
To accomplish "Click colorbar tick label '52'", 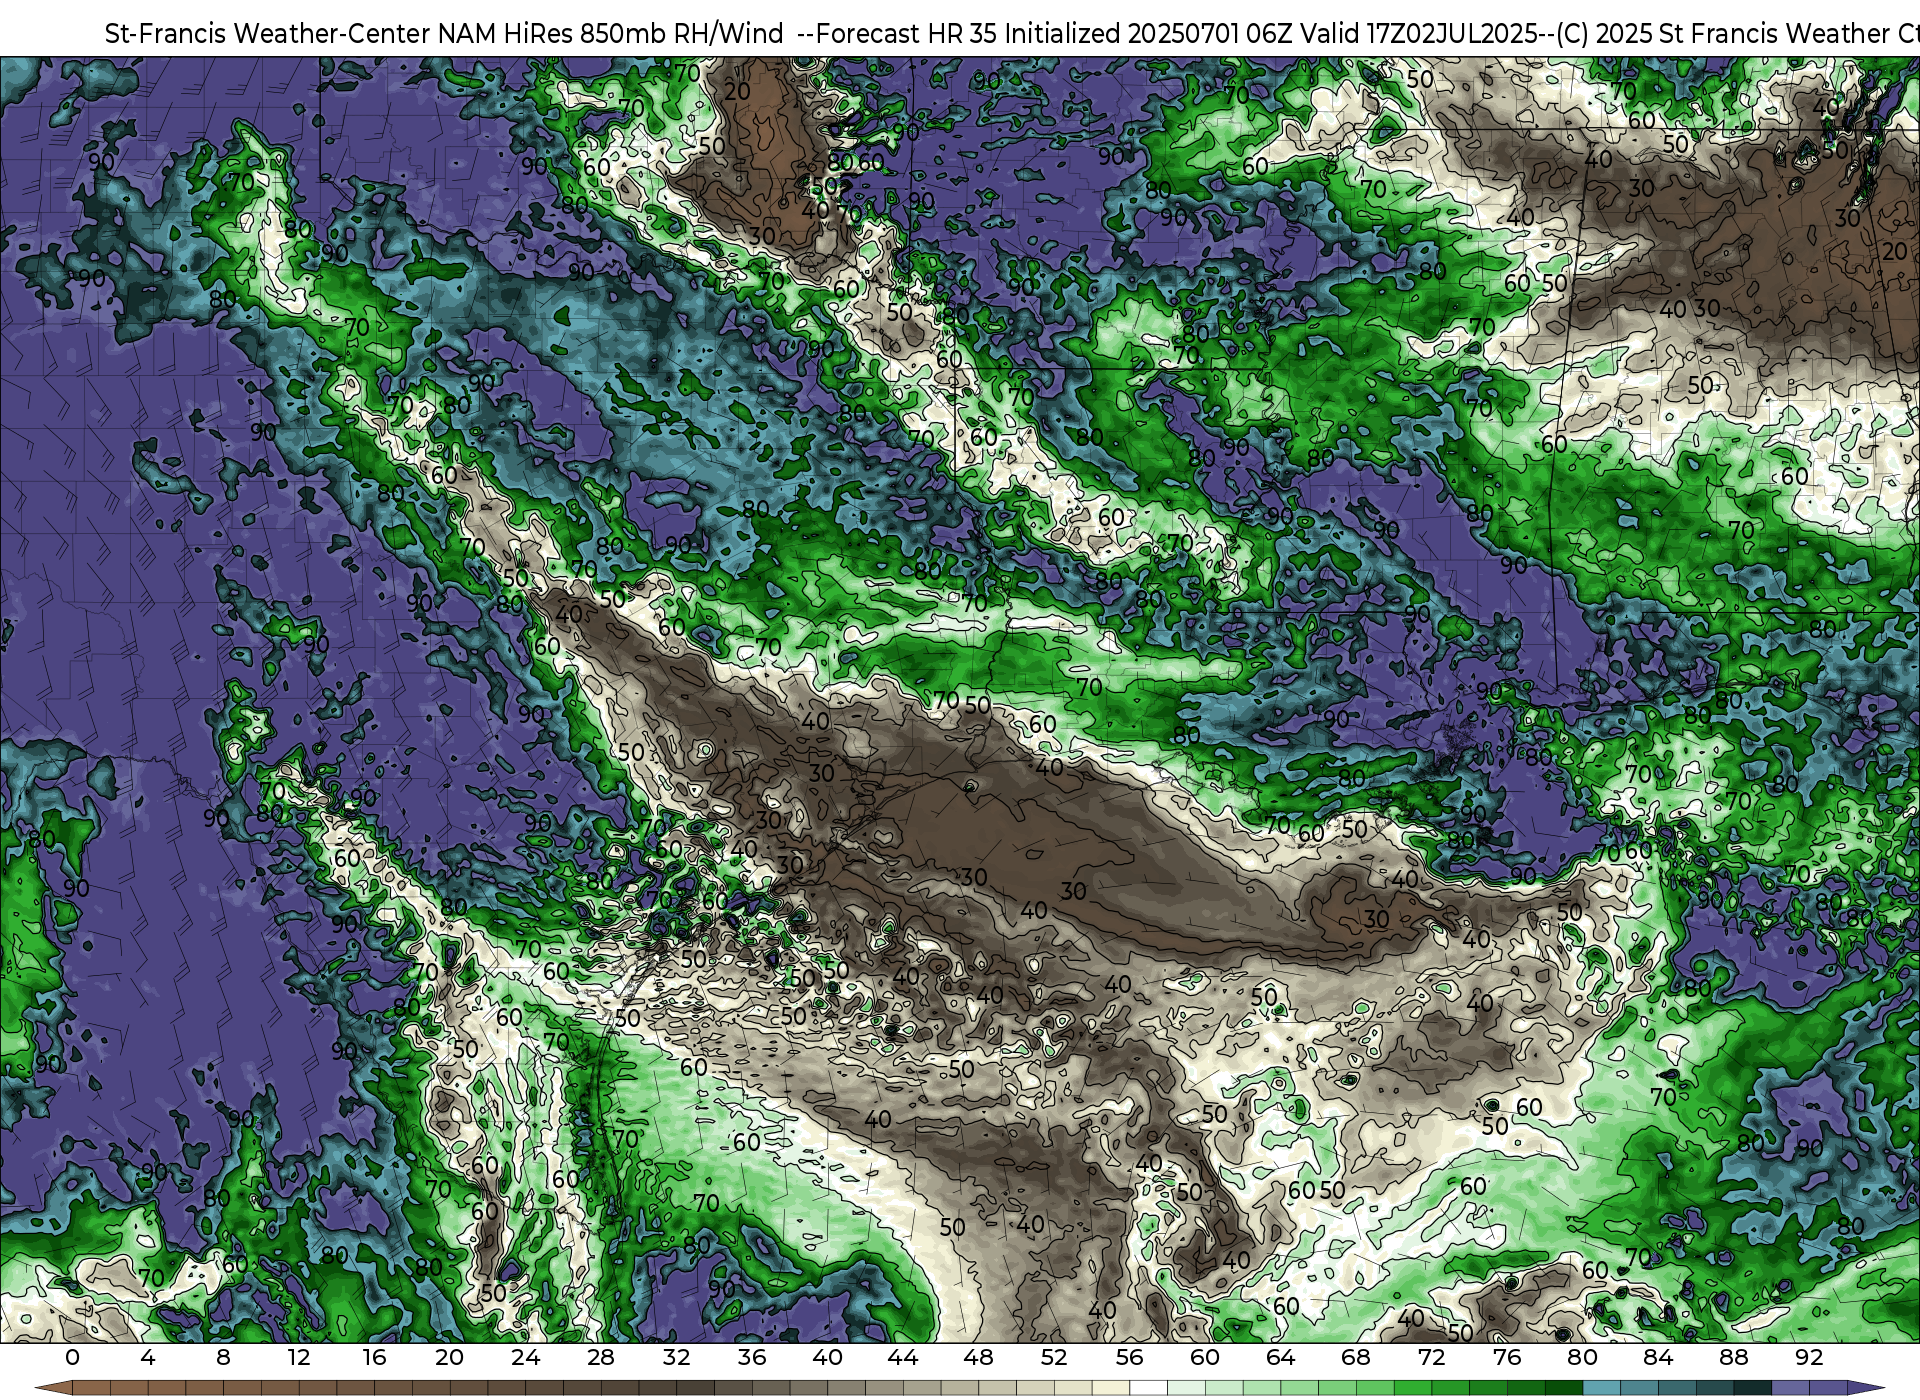I will coord(1054,1357).
